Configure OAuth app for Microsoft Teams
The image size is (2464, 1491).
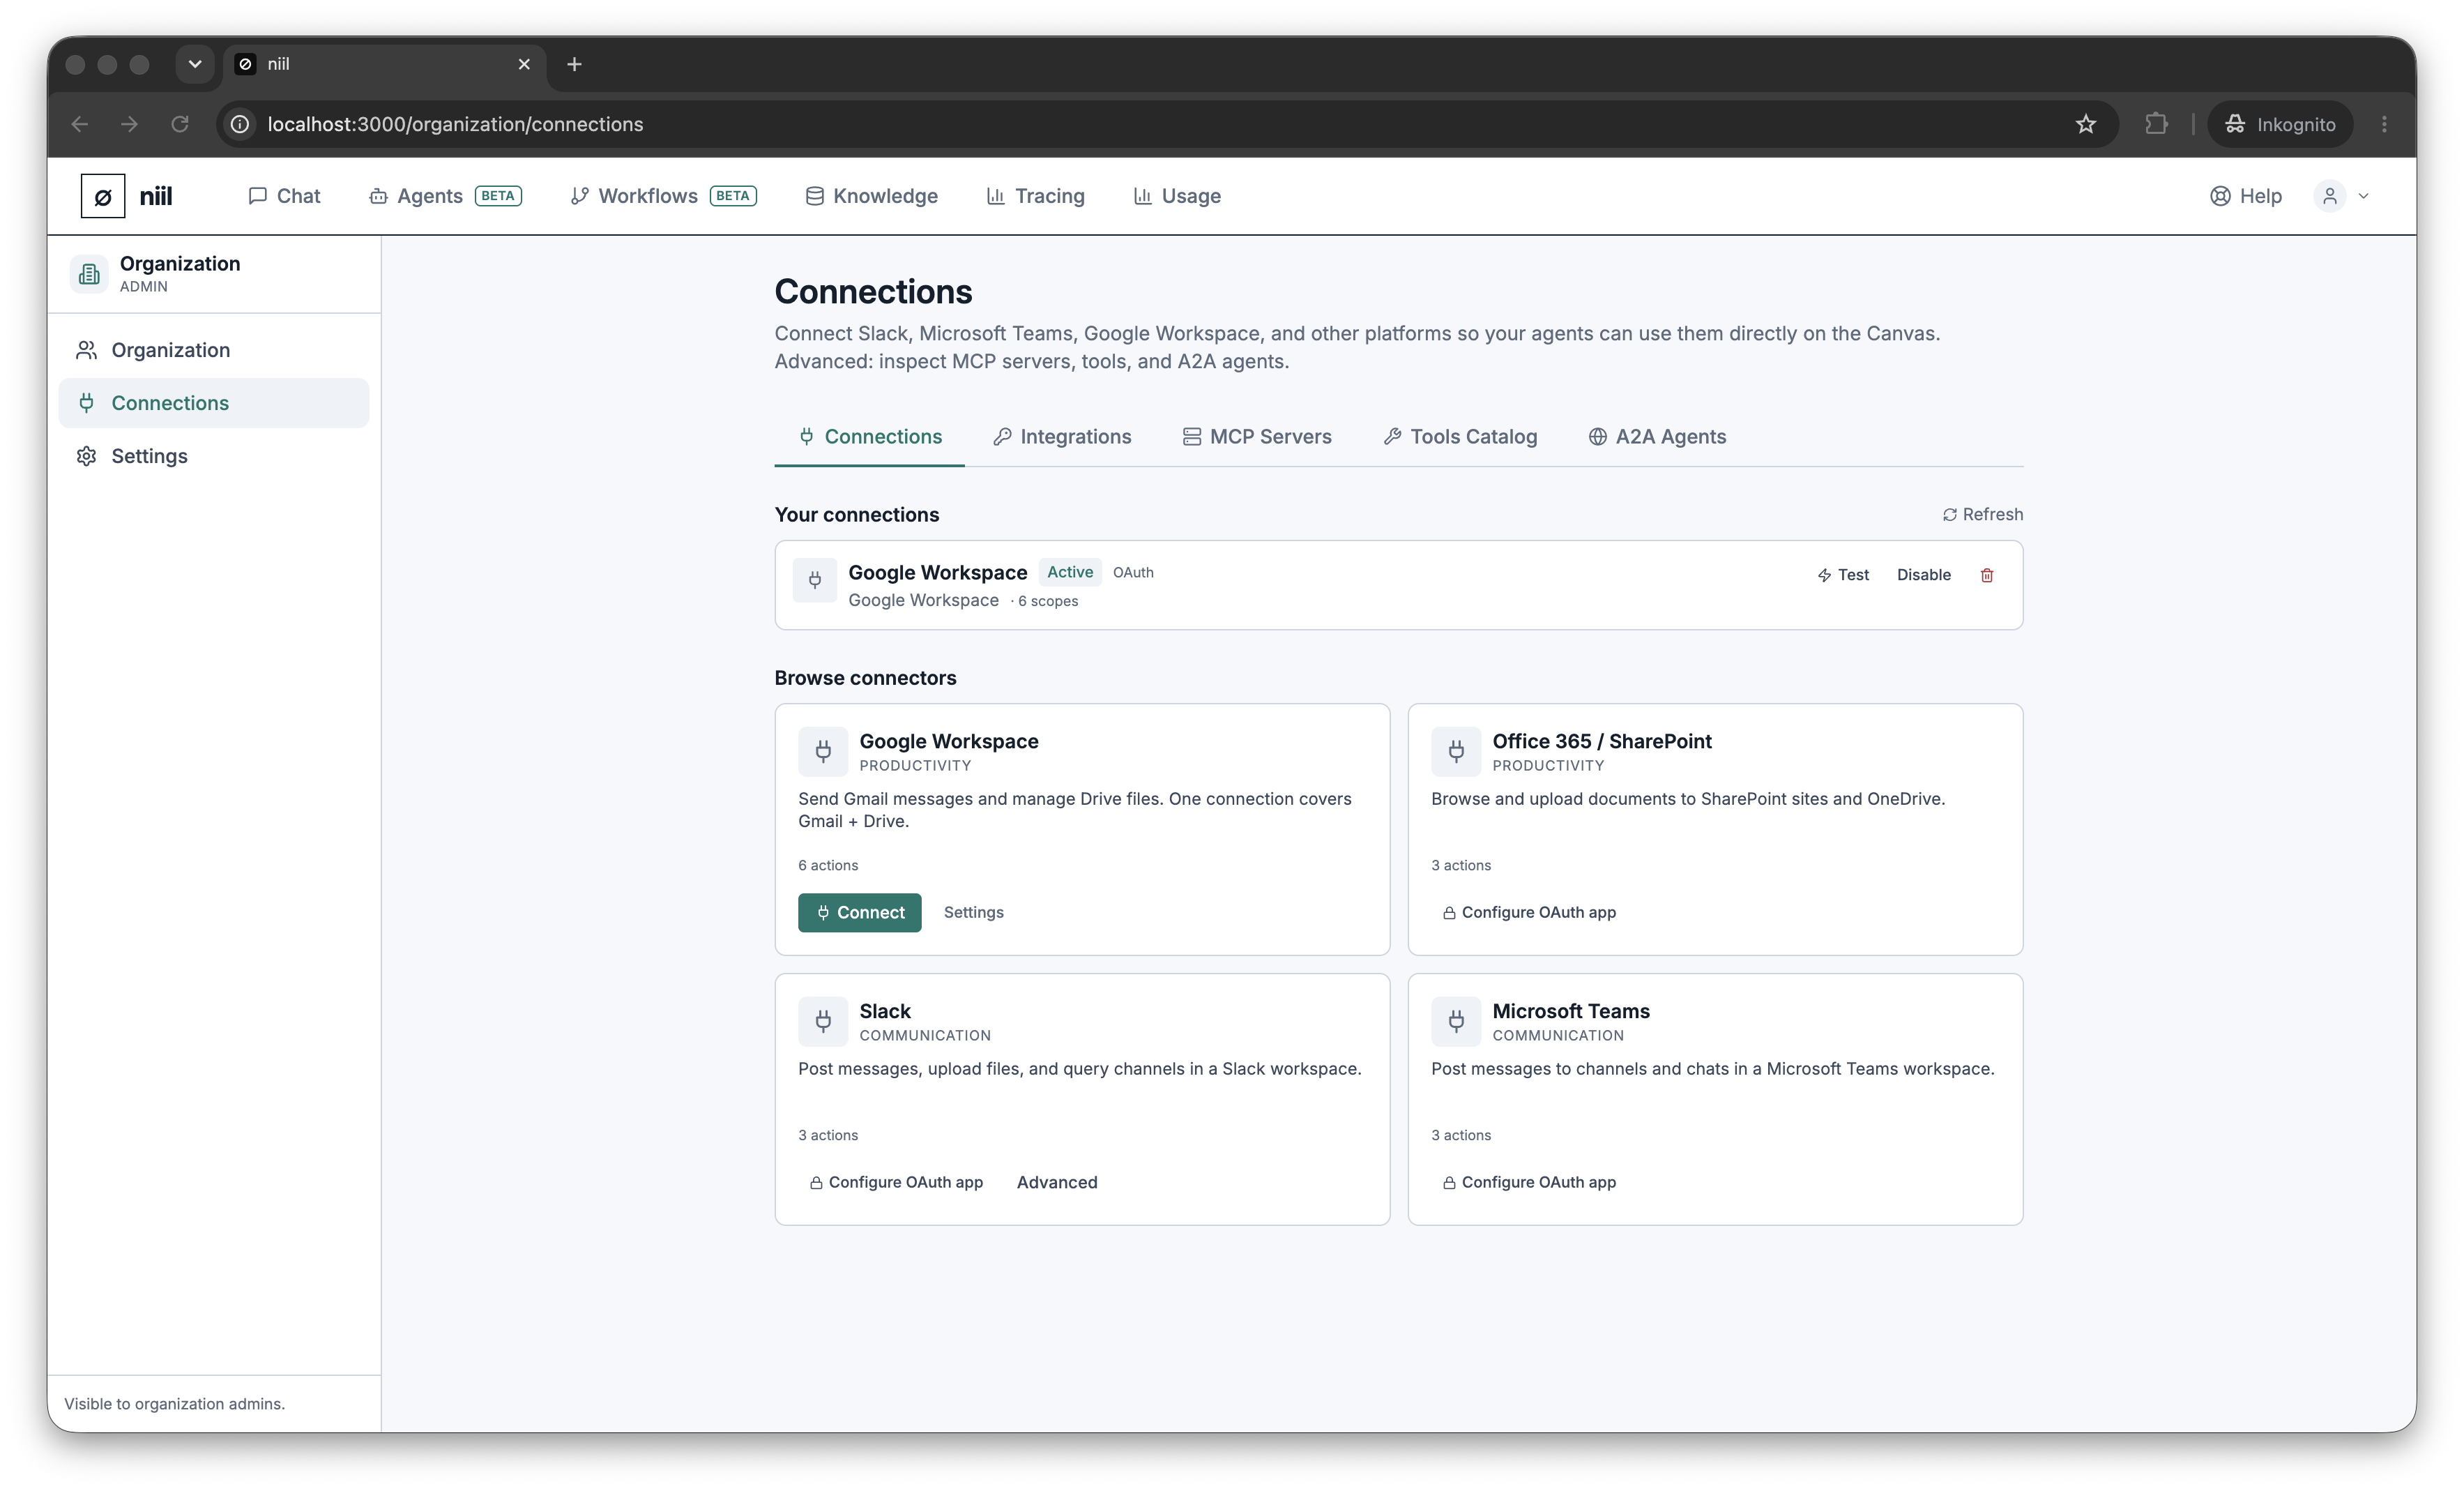pos(1529,1182)
